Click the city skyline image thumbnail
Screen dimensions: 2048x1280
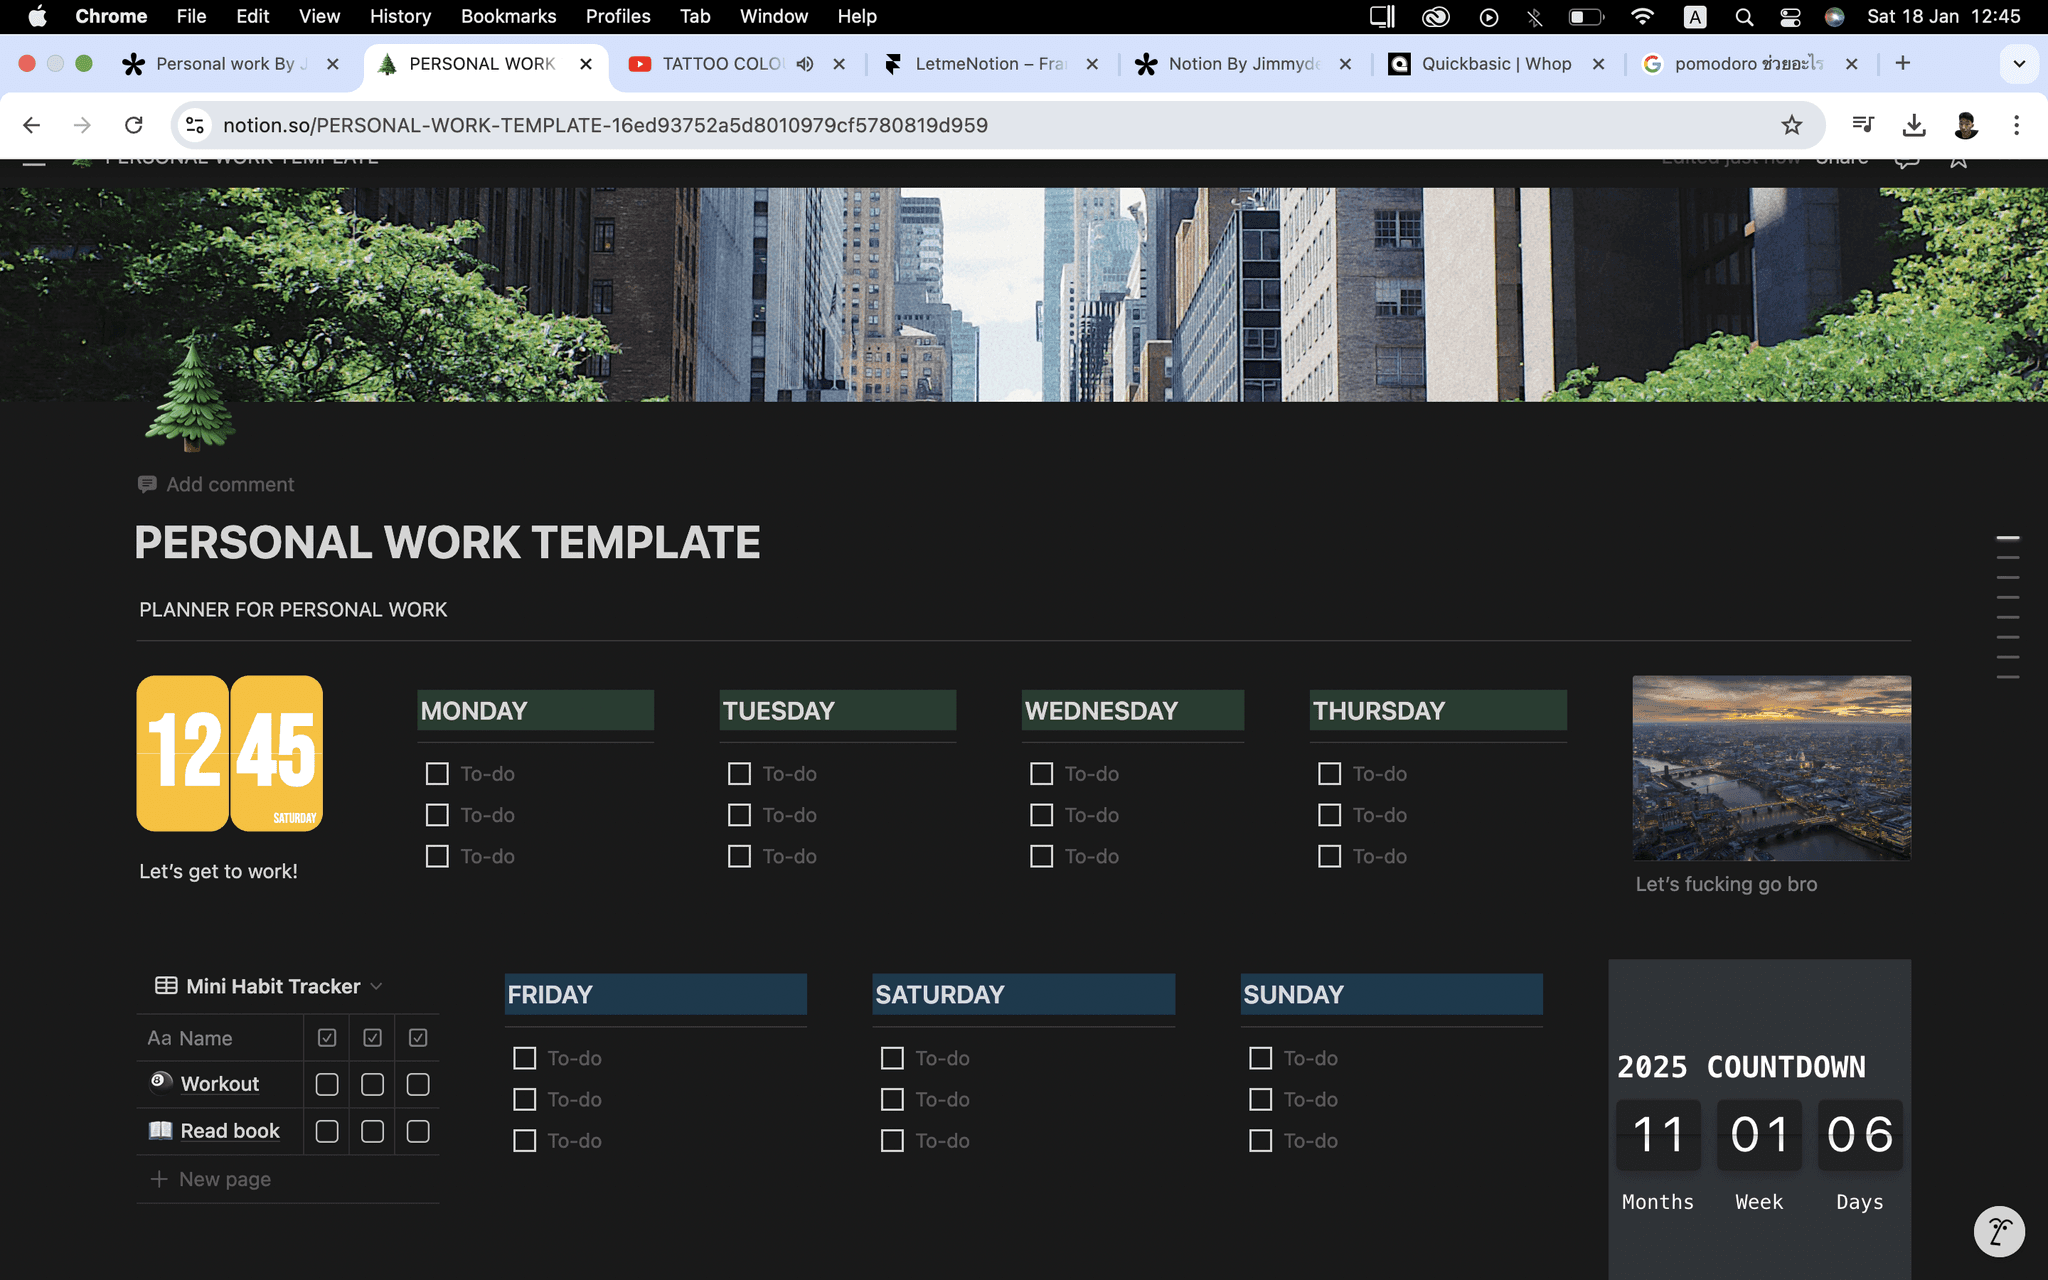[1771, 768]
